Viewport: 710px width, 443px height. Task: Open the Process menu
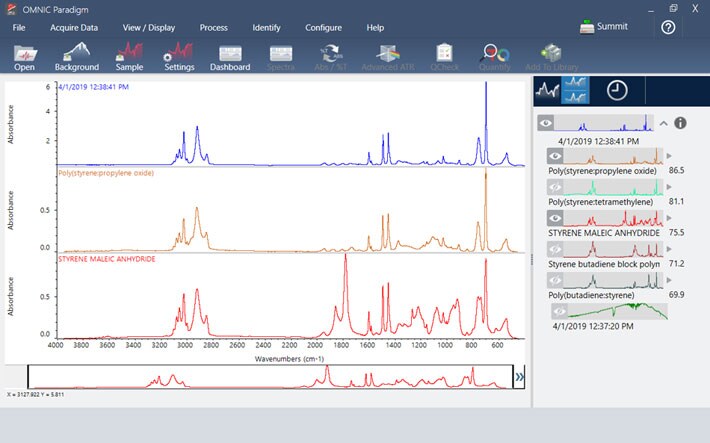[x=214, y=28]
